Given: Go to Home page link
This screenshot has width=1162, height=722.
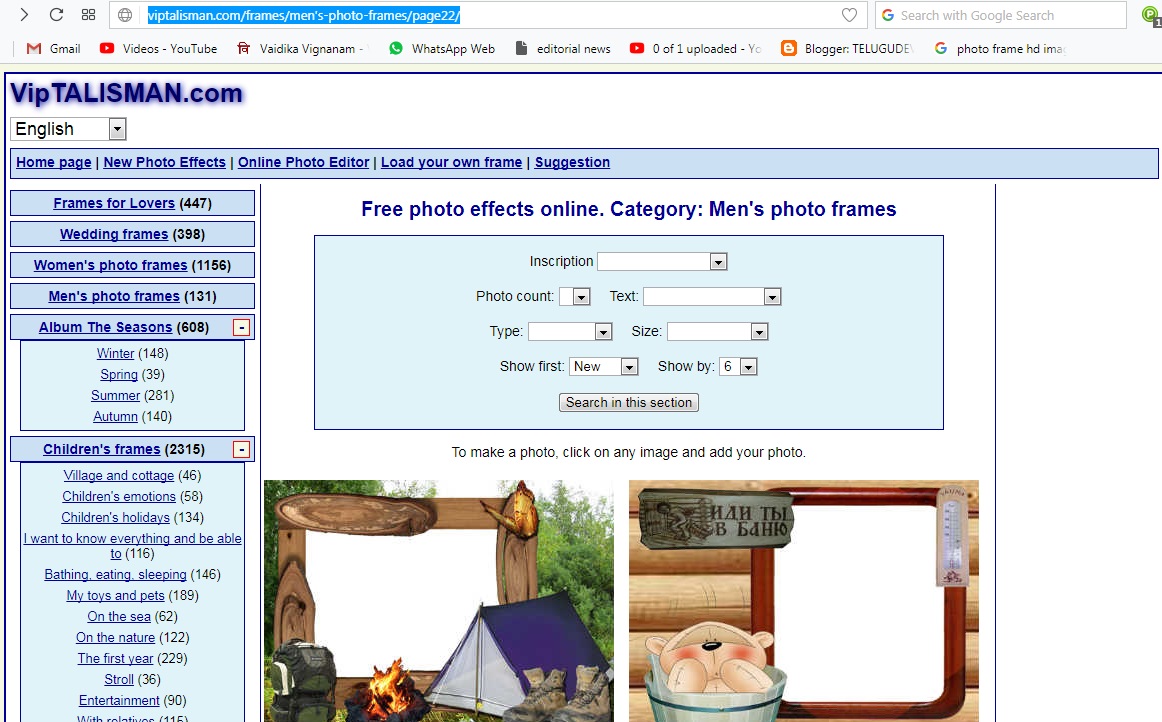Looking at the screenshot, I should pos(53,162).
